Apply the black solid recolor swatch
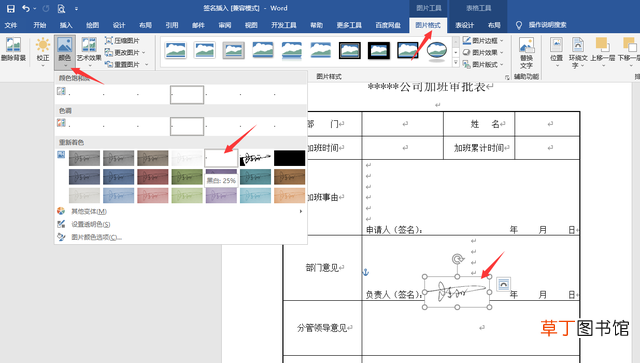The height and width of the screenshot is (363, 640). point(289,158)
